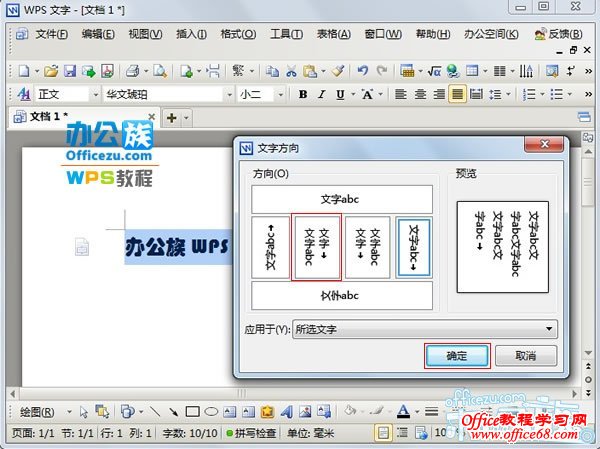Click the Redo arrow icon
This screenshot has height=449, width=600.
coord(382,71)
